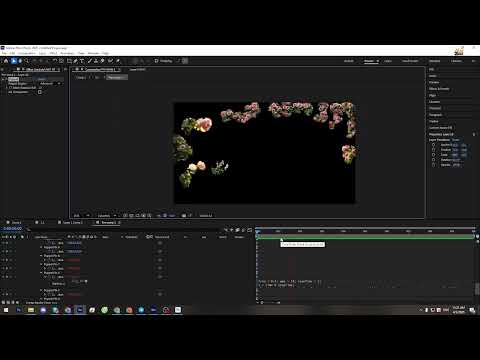The image size is (480, 360).
Task: Toggle the Opacity stopwatch in Properties
Action: 433,165
